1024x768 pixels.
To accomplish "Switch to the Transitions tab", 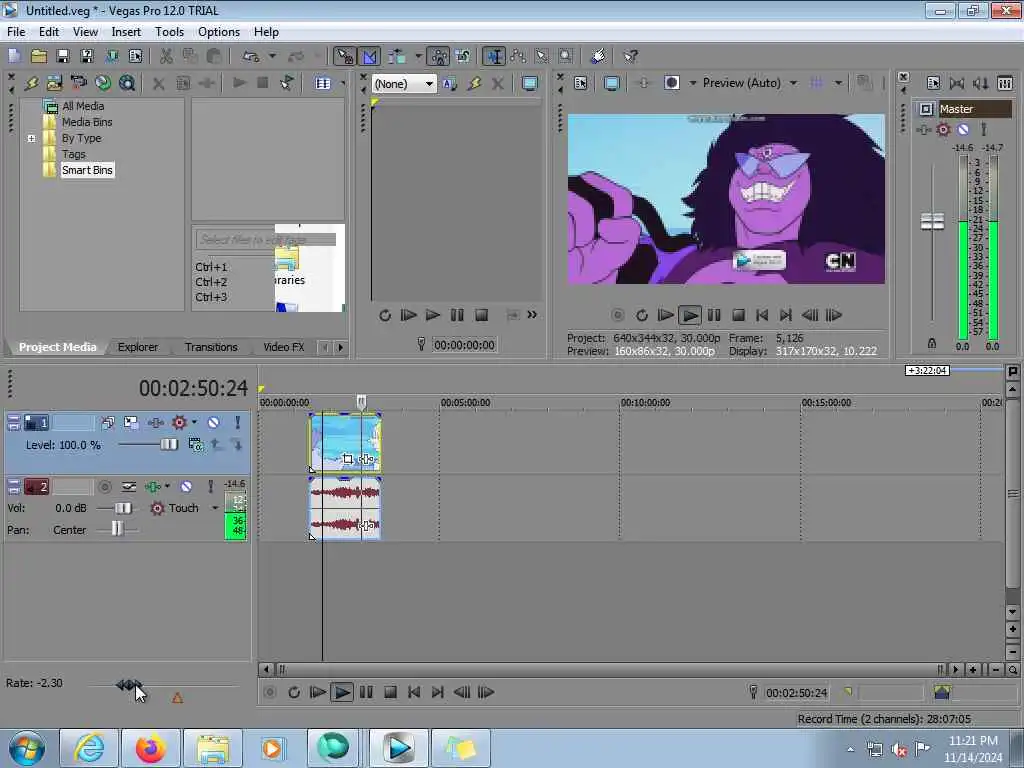I will click(211, 347).
